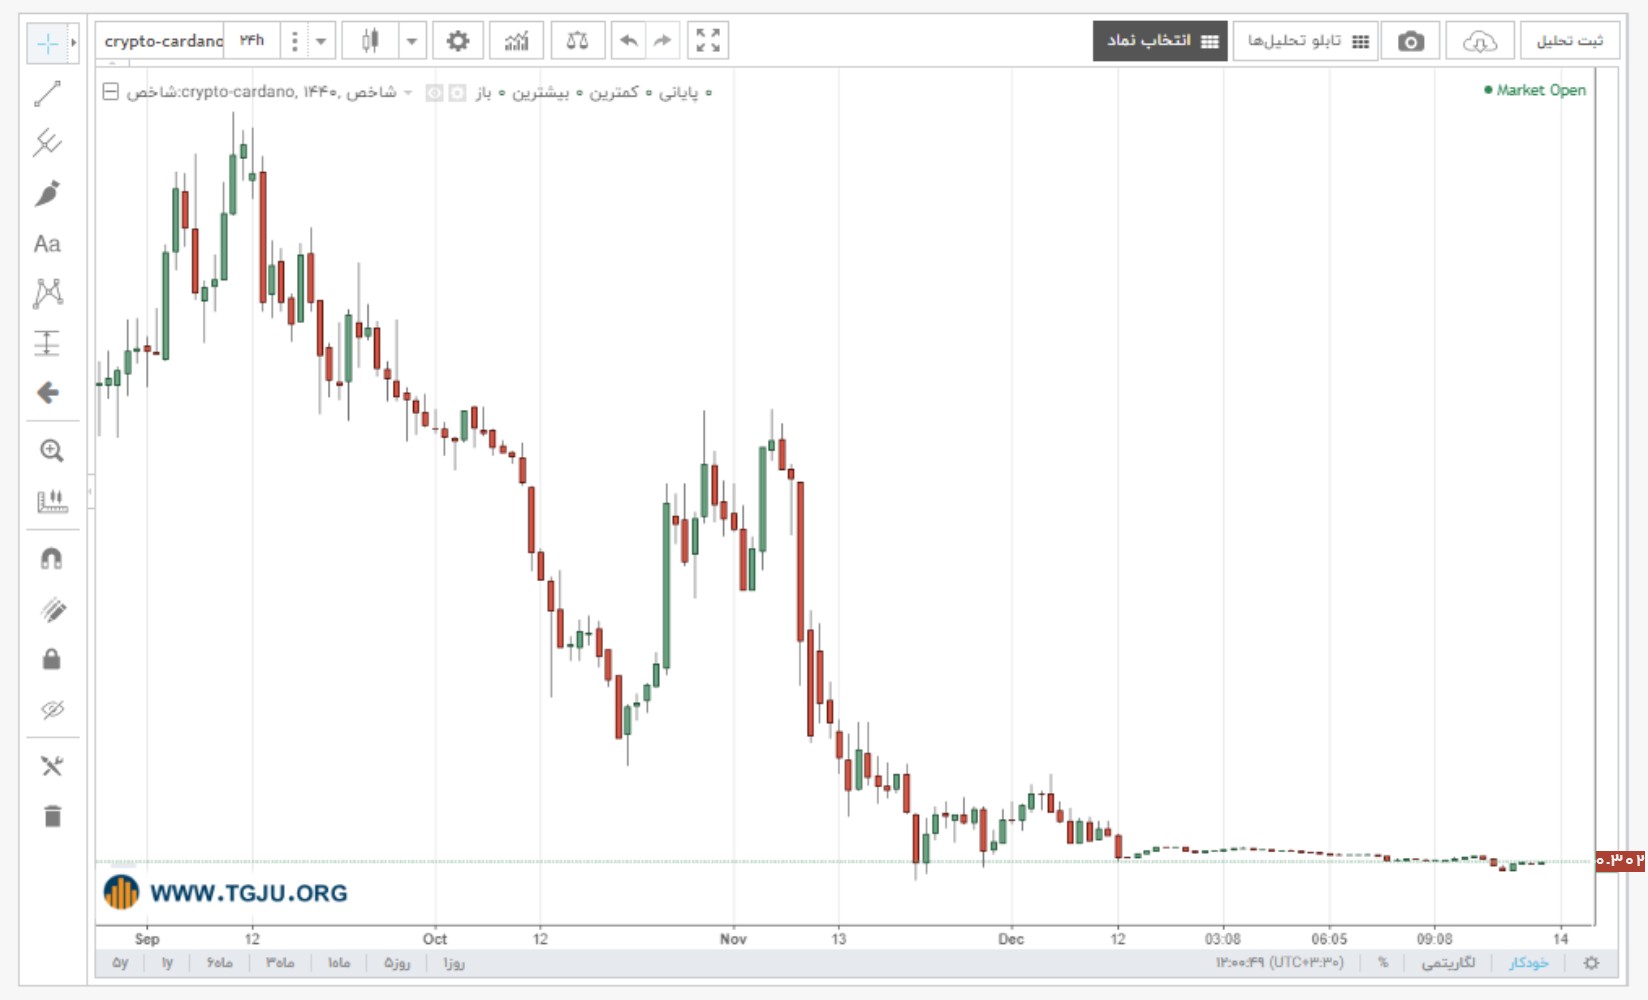Activate the zoom-in magnifier tool
Screen dimensions: 1648x1000
point(51,451)
